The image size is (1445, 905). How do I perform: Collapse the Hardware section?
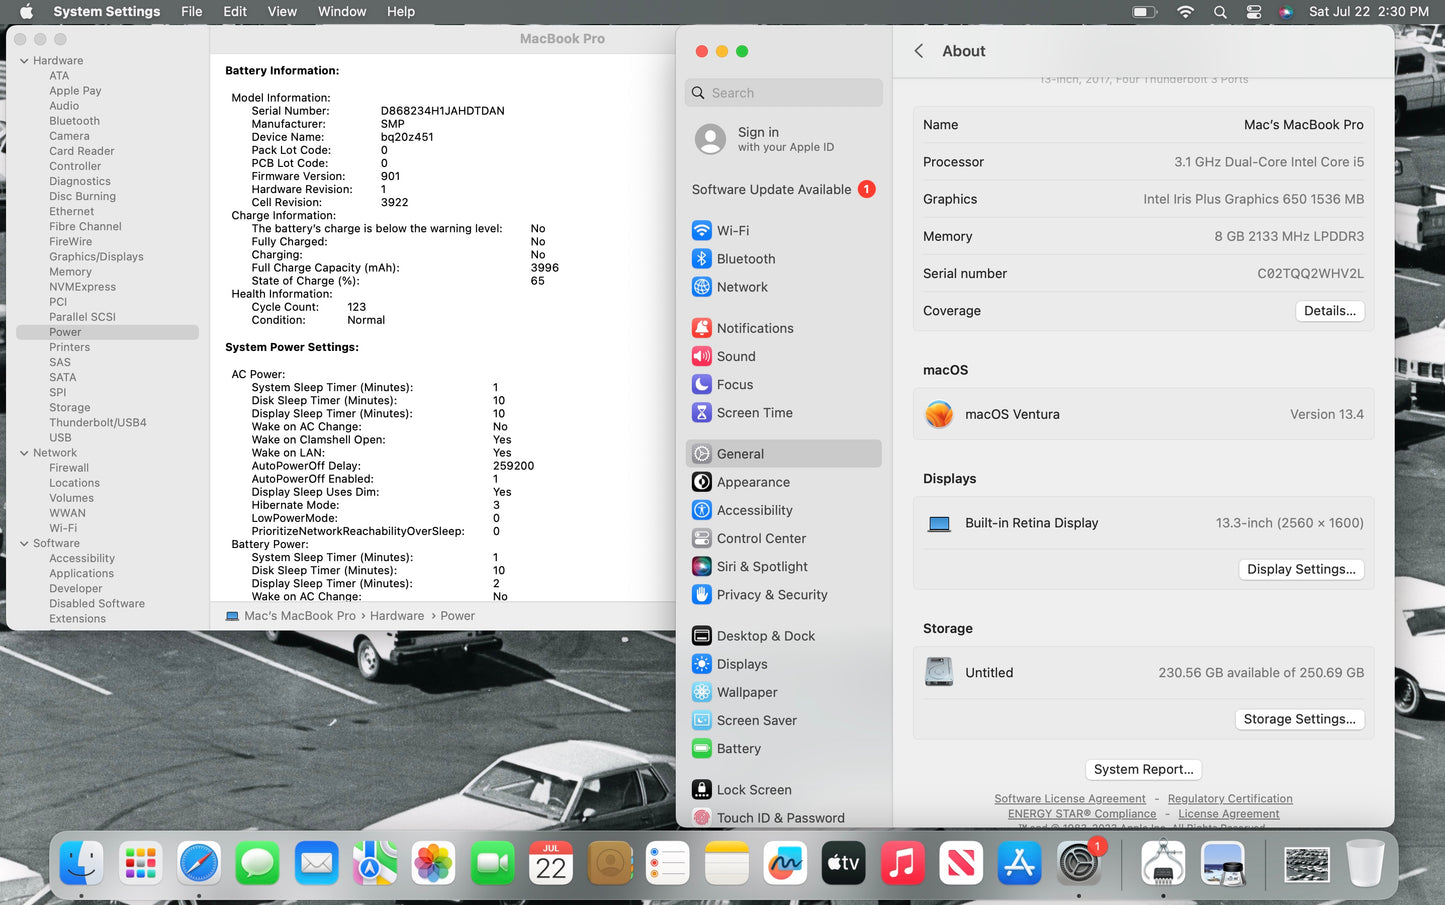[24, 60]
